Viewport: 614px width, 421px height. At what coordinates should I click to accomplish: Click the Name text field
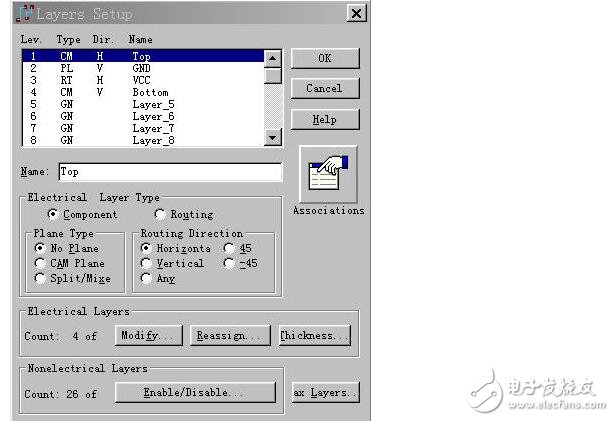pos(169,172)
